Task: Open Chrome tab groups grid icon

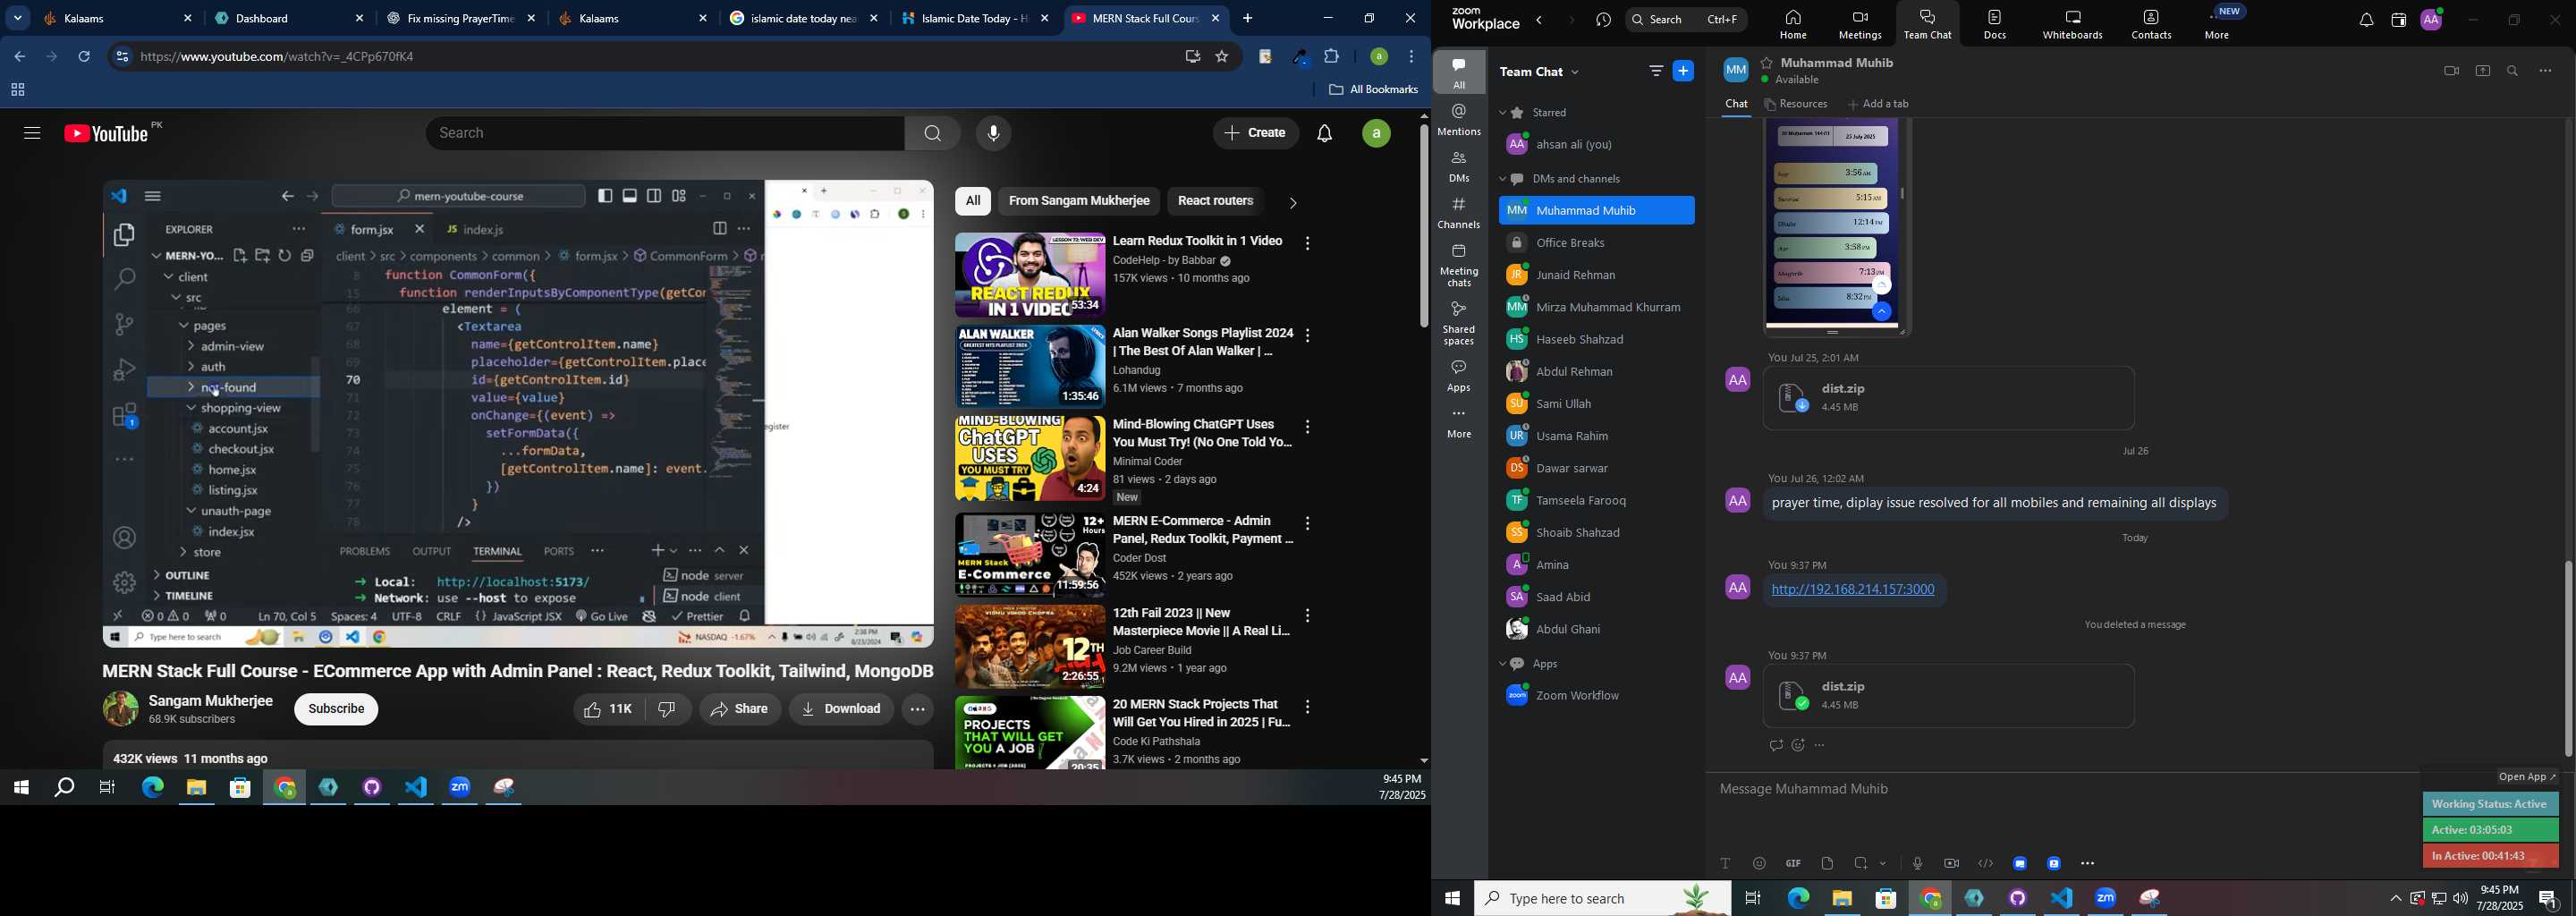Action: tap(18, 91)
